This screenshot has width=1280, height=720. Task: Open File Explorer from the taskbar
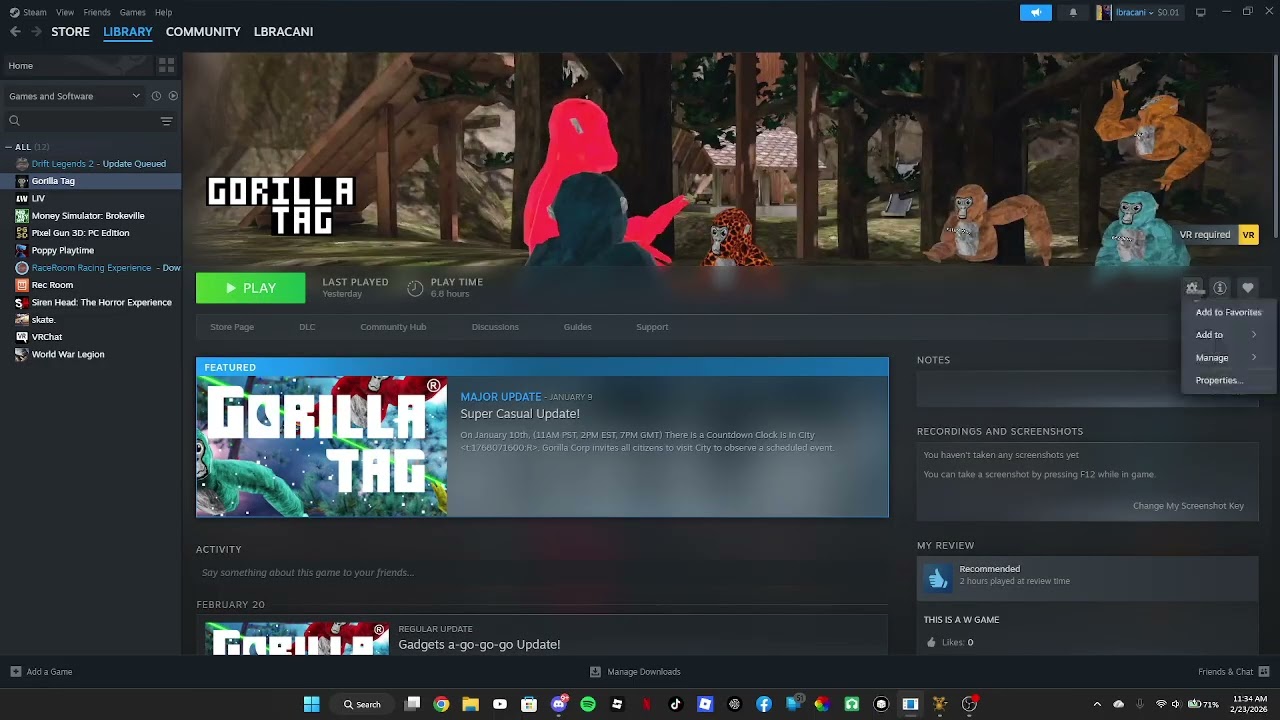[470, 704]
